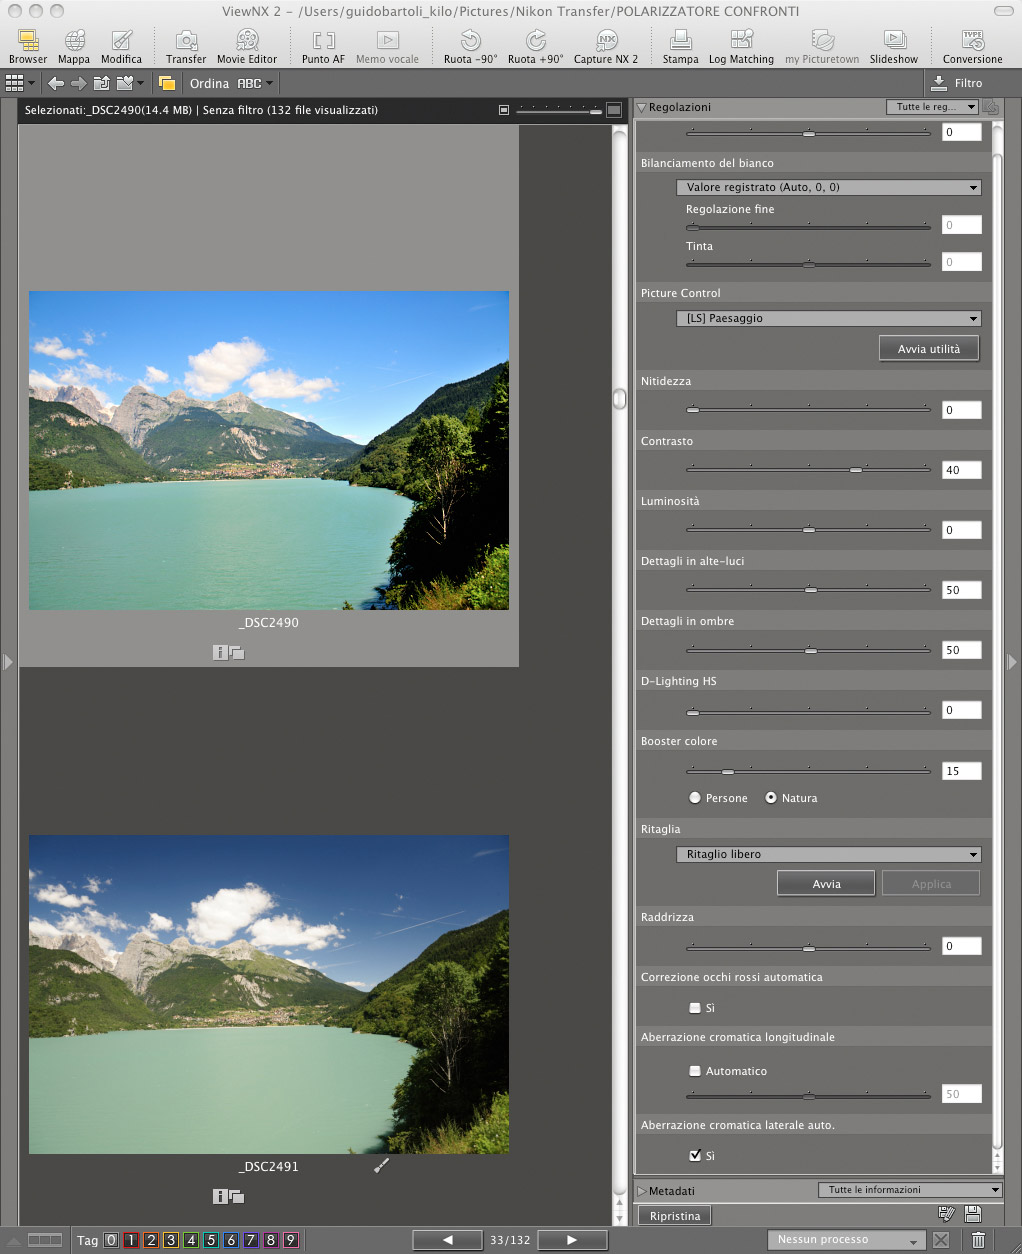This screenshot has width=1022, height=1254.
Task: Save adjustments with the floppy disk icon
Action: (973, 1214)
